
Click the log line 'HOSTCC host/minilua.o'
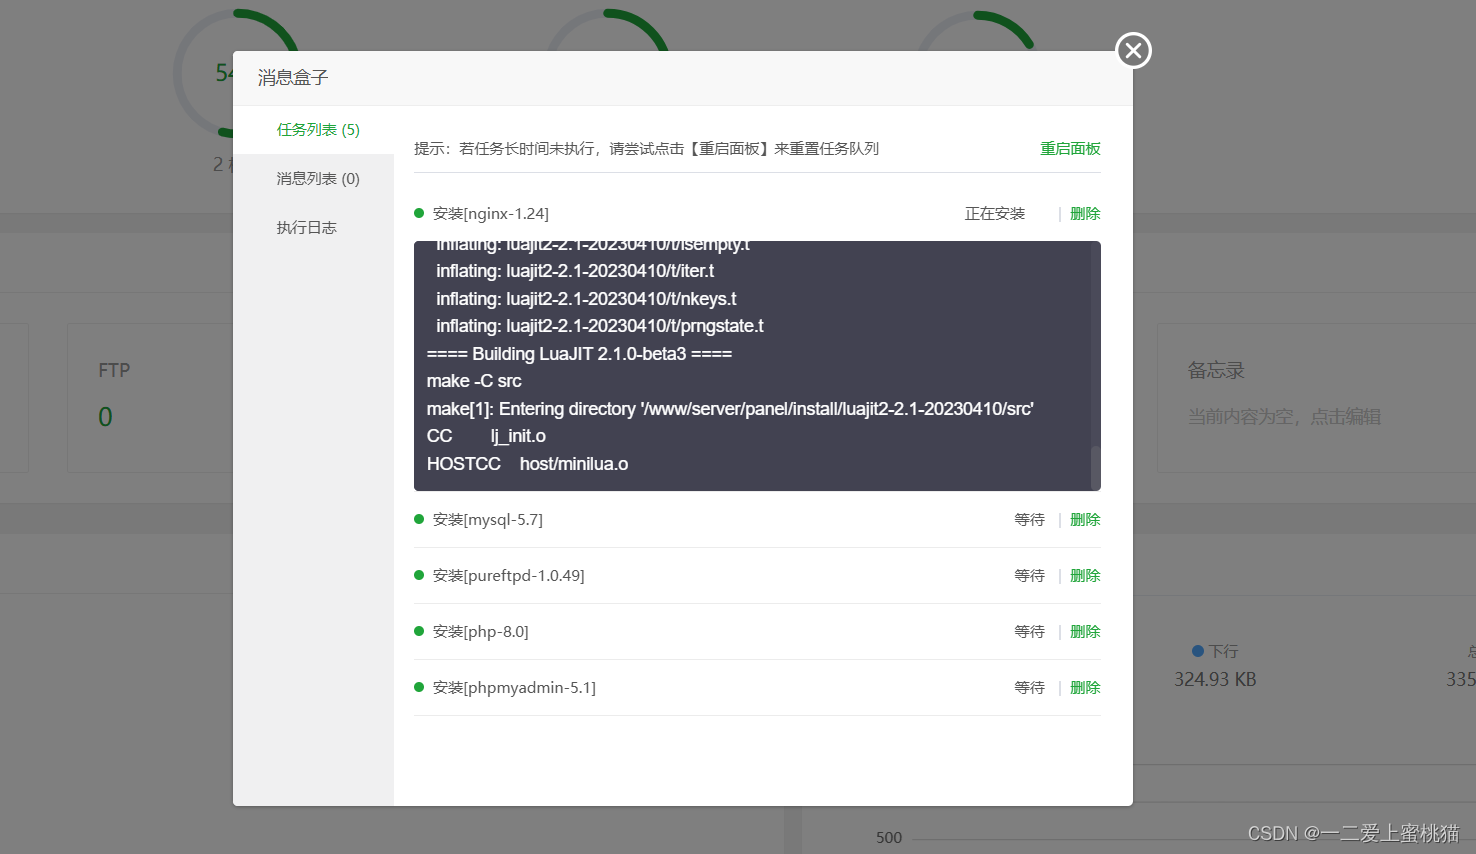[x=527, y=464]
